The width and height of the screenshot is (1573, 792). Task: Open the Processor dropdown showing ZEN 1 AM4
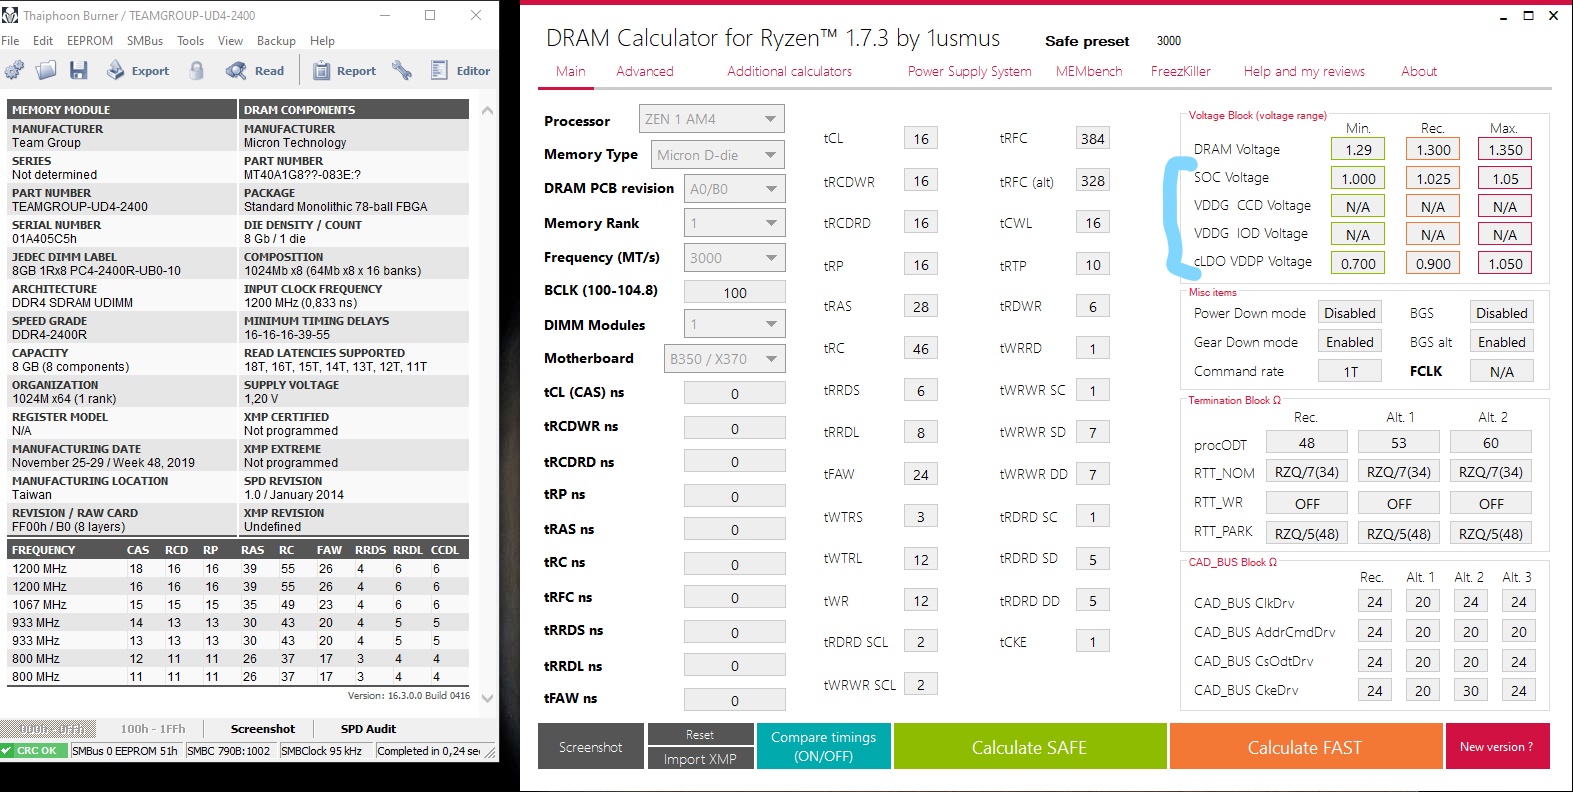[x=711, y=119]
